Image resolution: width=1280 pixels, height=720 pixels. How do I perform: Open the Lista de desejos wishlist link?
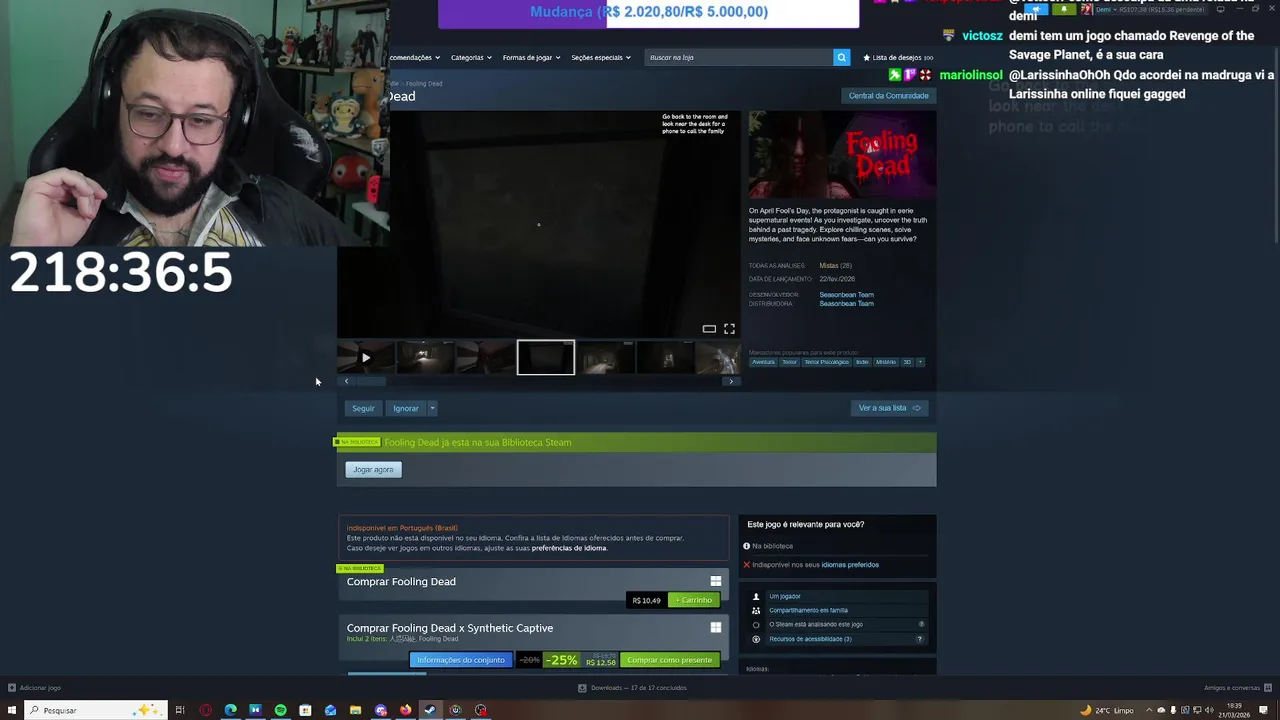tap(898, 57)
